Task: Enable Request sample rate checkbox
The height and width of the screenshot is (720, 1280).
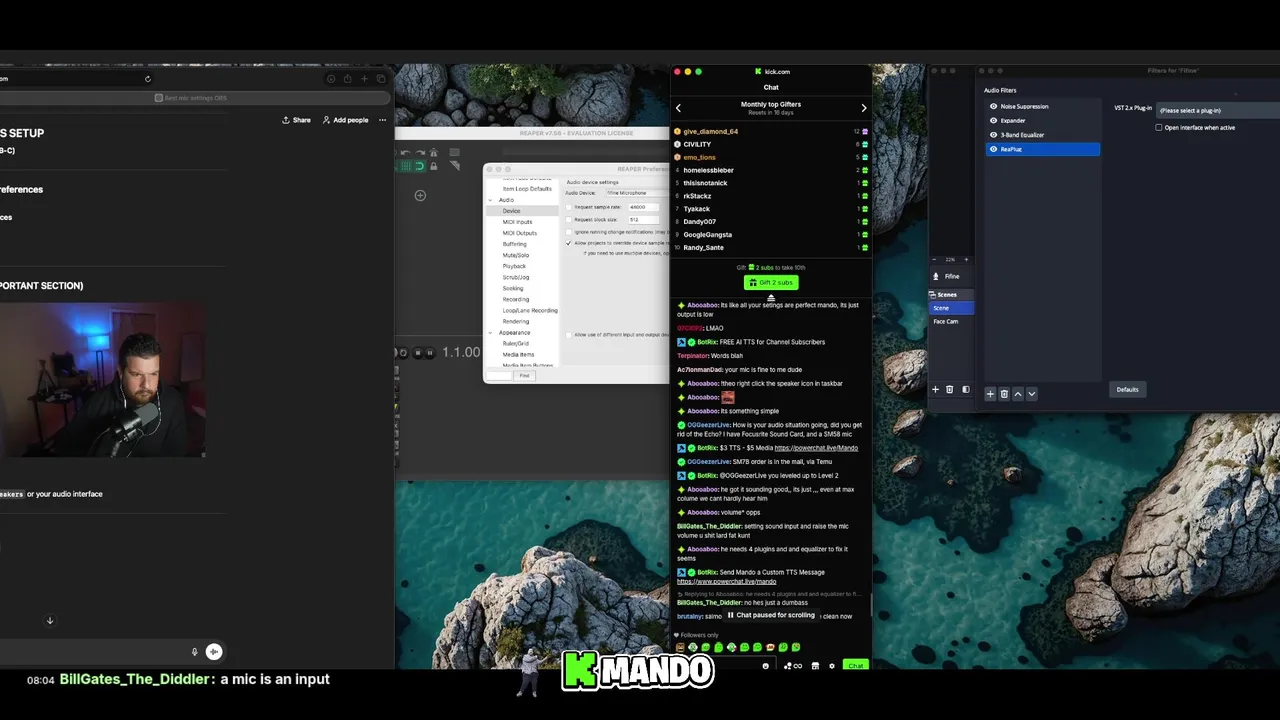Action: (x=569, y=207)
